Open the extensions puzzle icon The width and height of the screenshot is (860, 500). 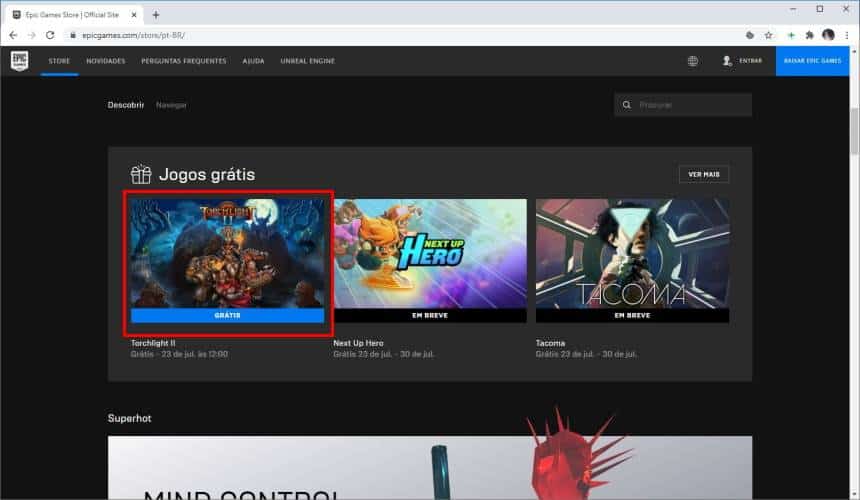pos(809,35)
